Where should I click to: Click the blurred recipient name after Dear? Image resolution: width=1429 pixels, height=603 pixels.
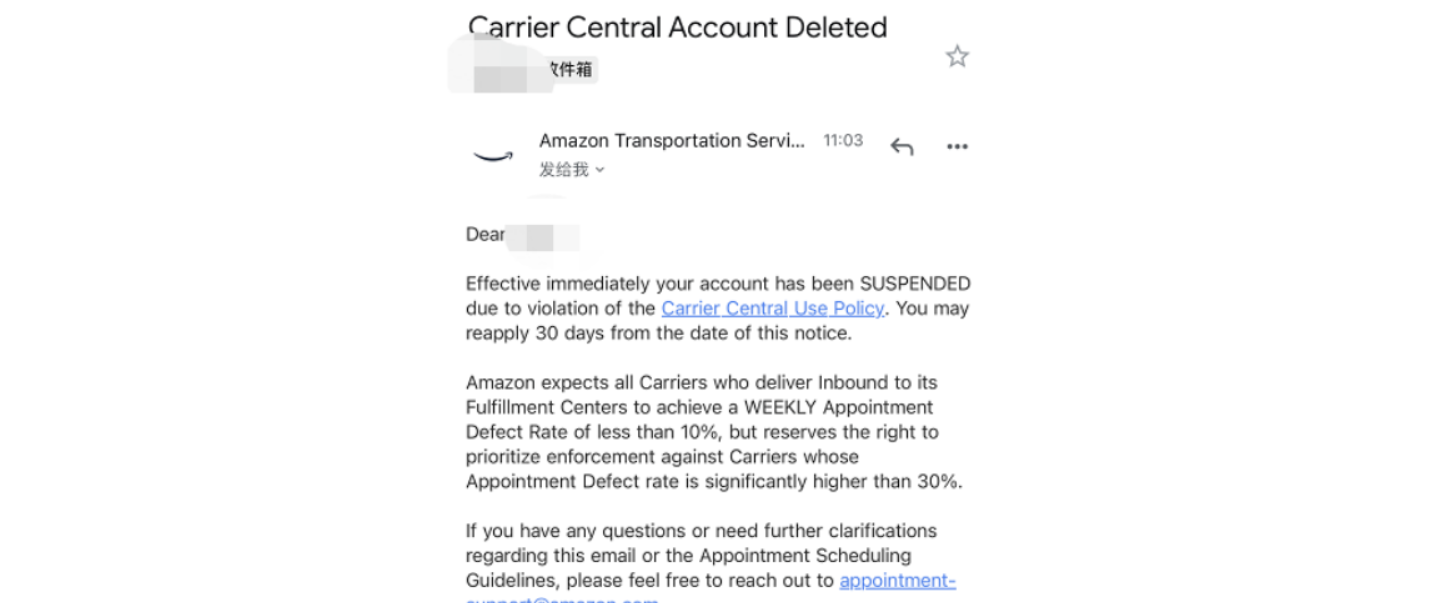(x=542, y=237)
